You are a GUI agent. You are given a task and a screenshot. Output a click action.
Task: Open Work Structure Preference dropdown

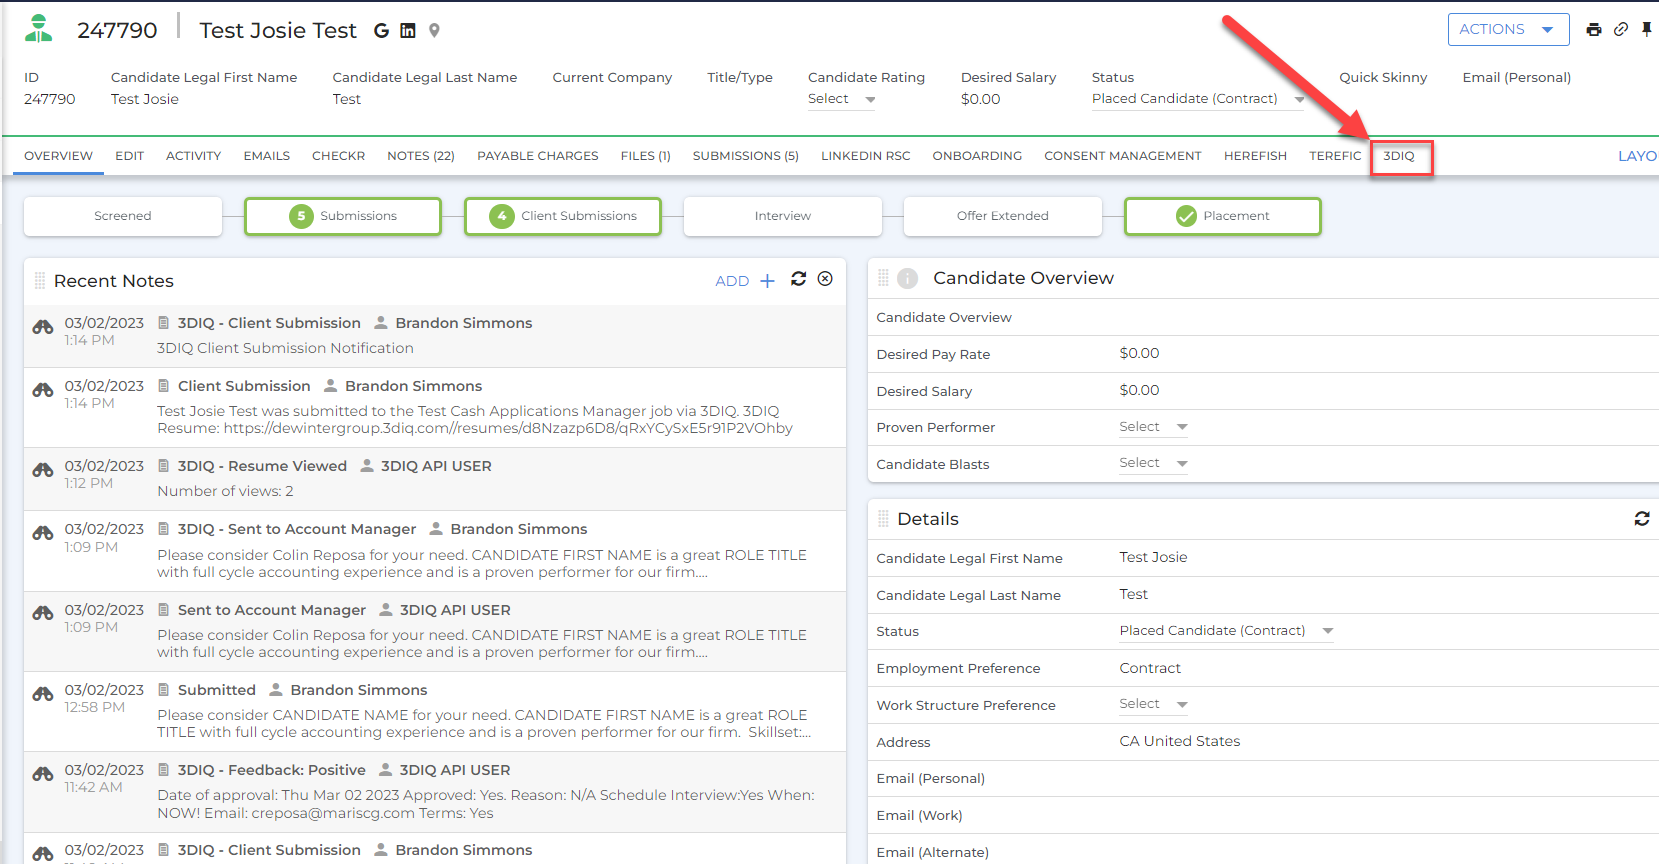point(1153,704)
